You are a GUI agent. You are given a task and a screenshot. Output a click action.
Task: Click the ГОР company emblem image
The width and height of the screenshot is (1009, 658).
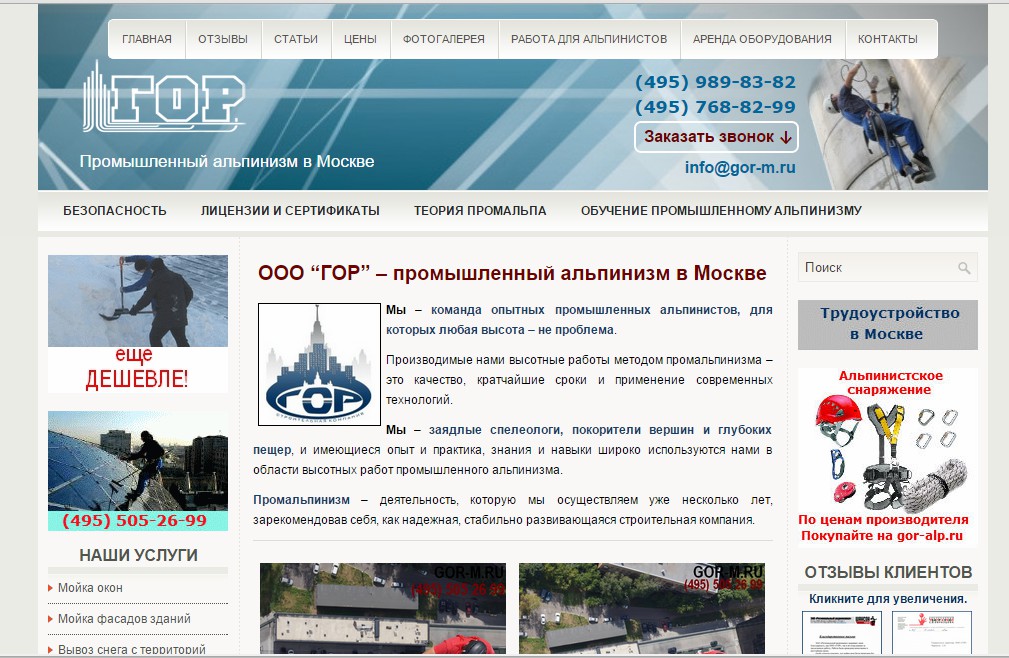tap(319, 365)
